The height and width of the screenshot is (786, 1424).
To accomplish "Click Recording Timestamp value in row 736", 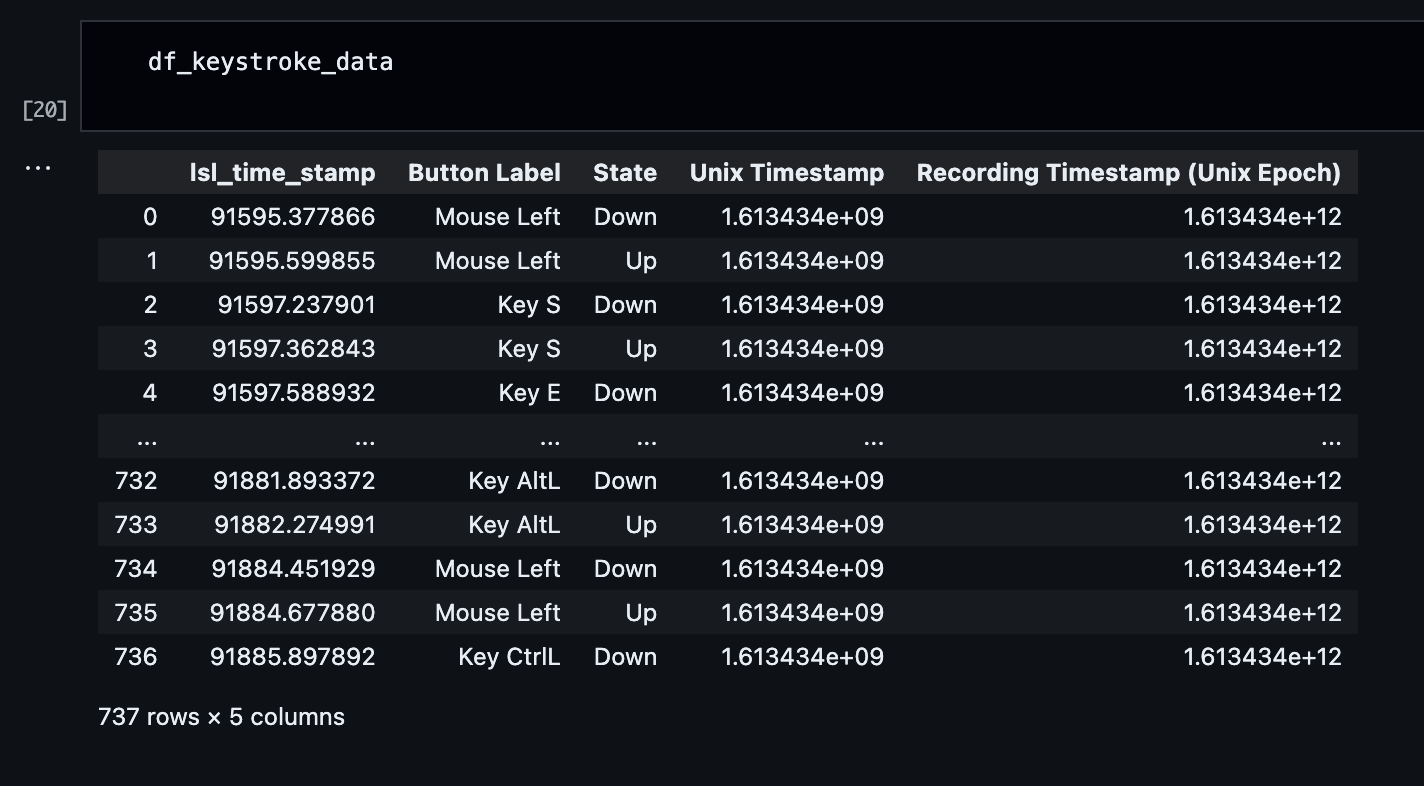I will 1262,657.
